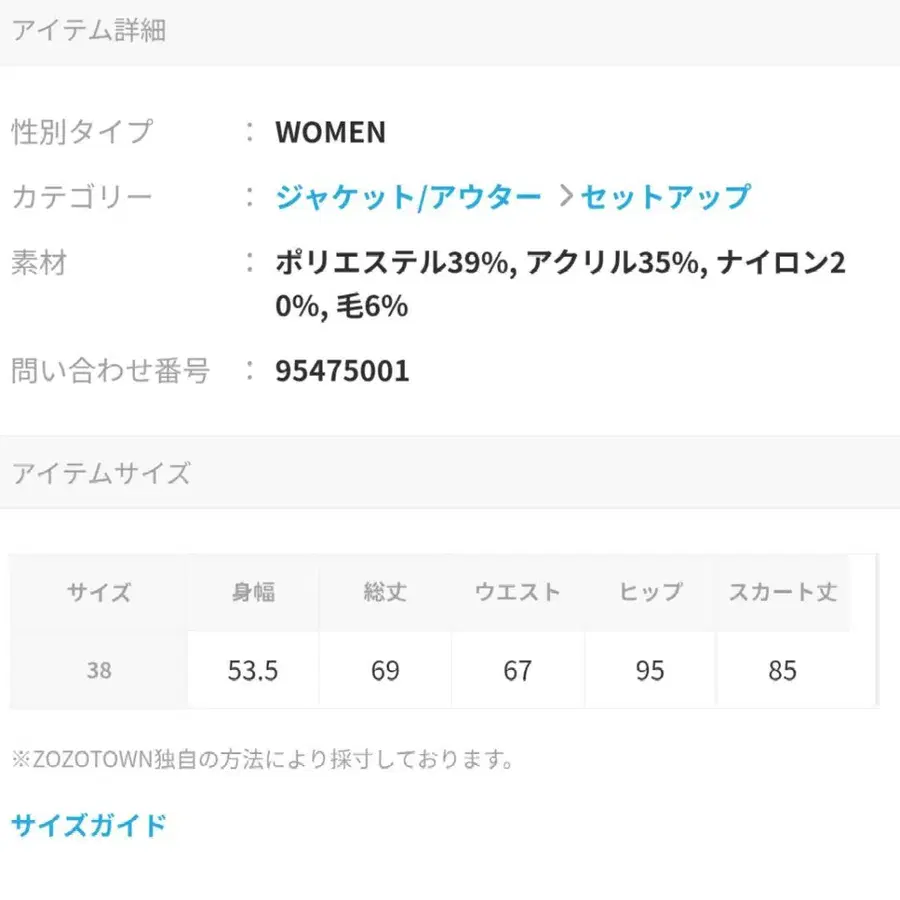Image resolution: width=900 pixels, height=900 pixels.
Task: Click the 身幅 column header
Action: click(x=252, y=592)
